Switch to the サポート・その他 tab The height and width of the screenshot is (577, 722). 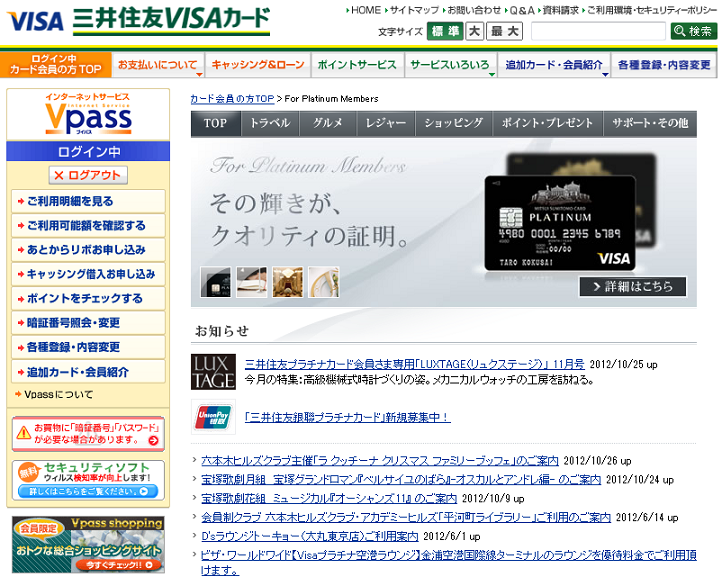pos(650,123)
